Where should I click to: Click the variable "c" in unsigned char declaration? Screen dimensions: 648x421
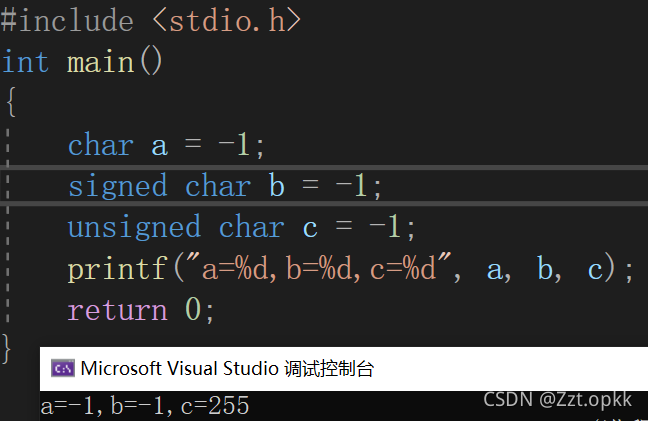point(310,229)
